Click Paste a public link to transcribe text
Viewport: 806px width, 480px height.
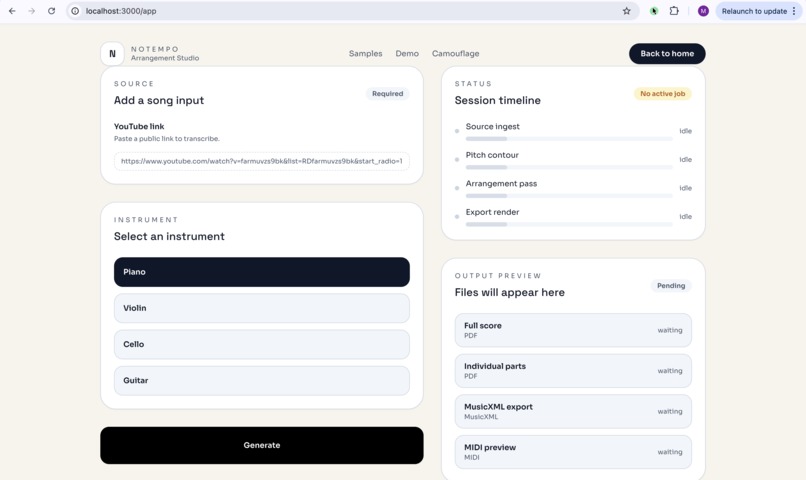[x=167, y=139]
